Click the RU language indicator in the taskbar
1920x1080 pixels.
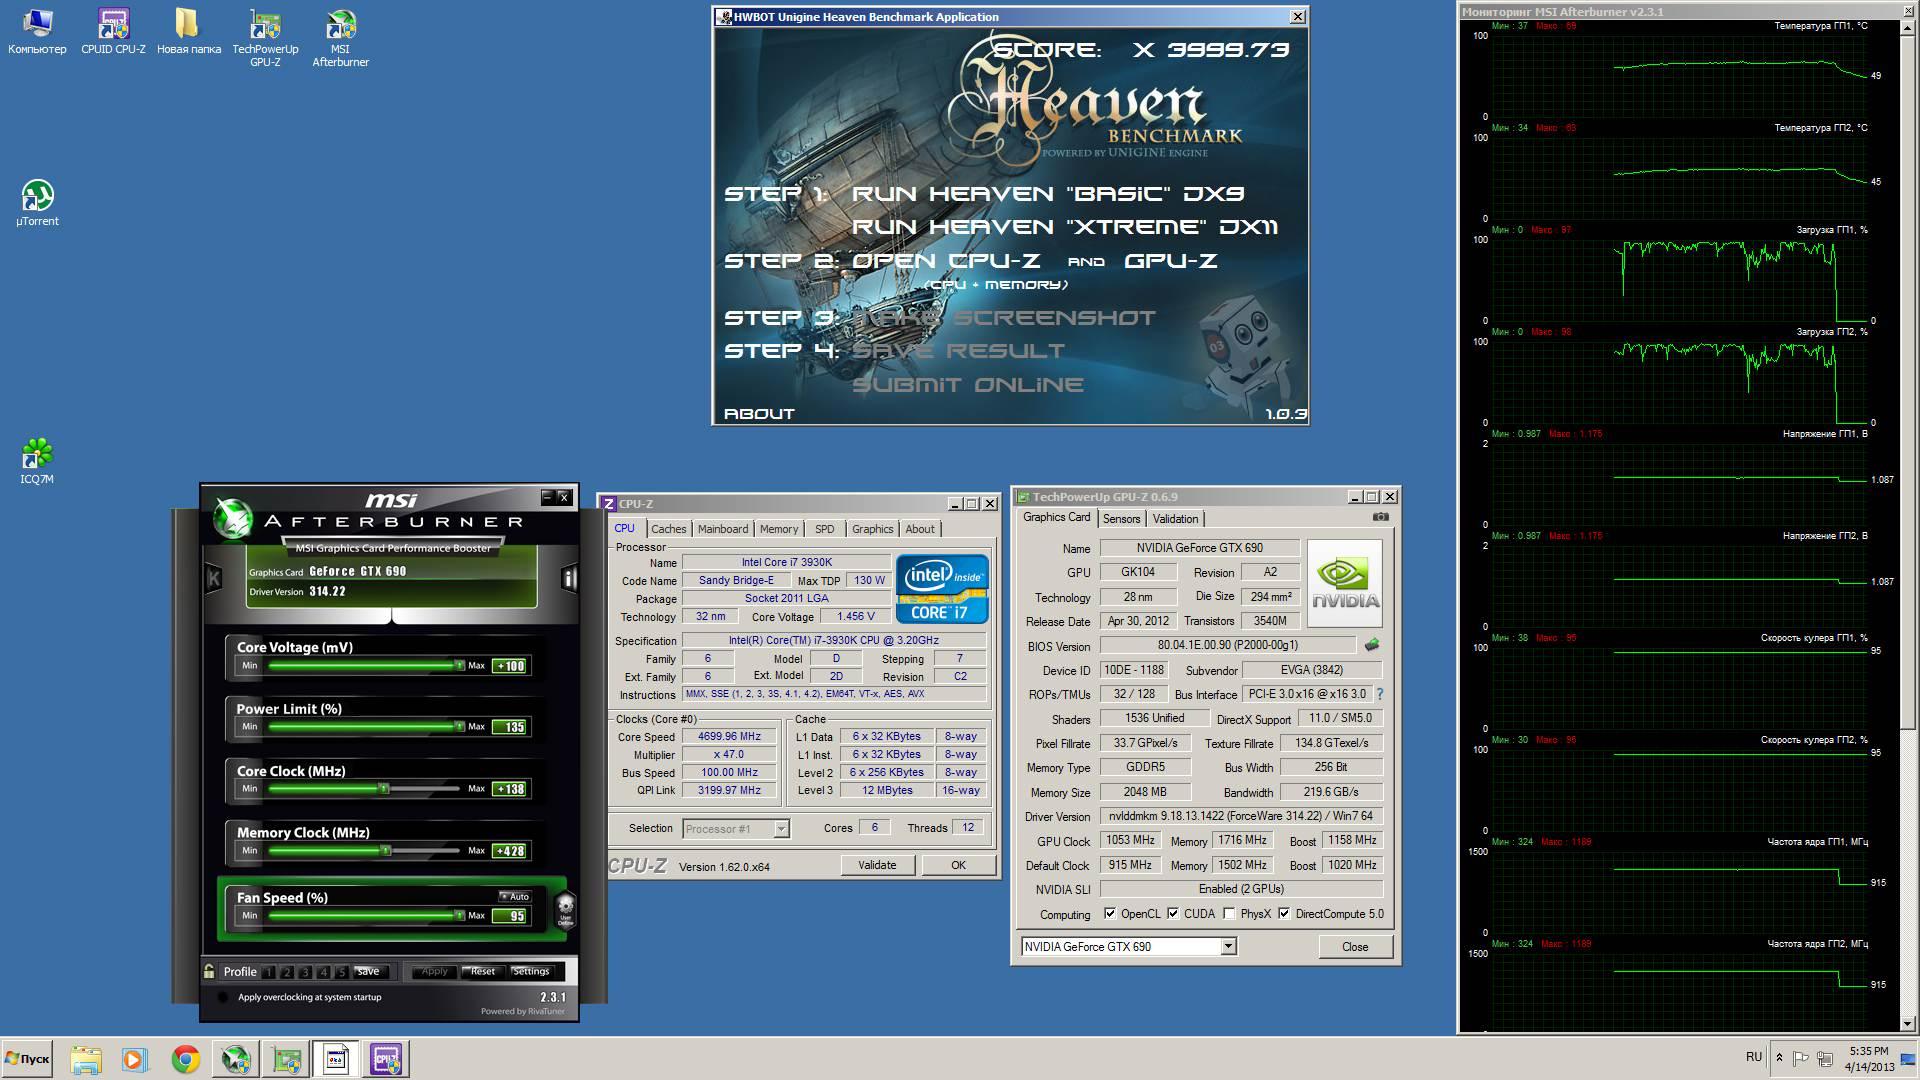point(1754,1057)
